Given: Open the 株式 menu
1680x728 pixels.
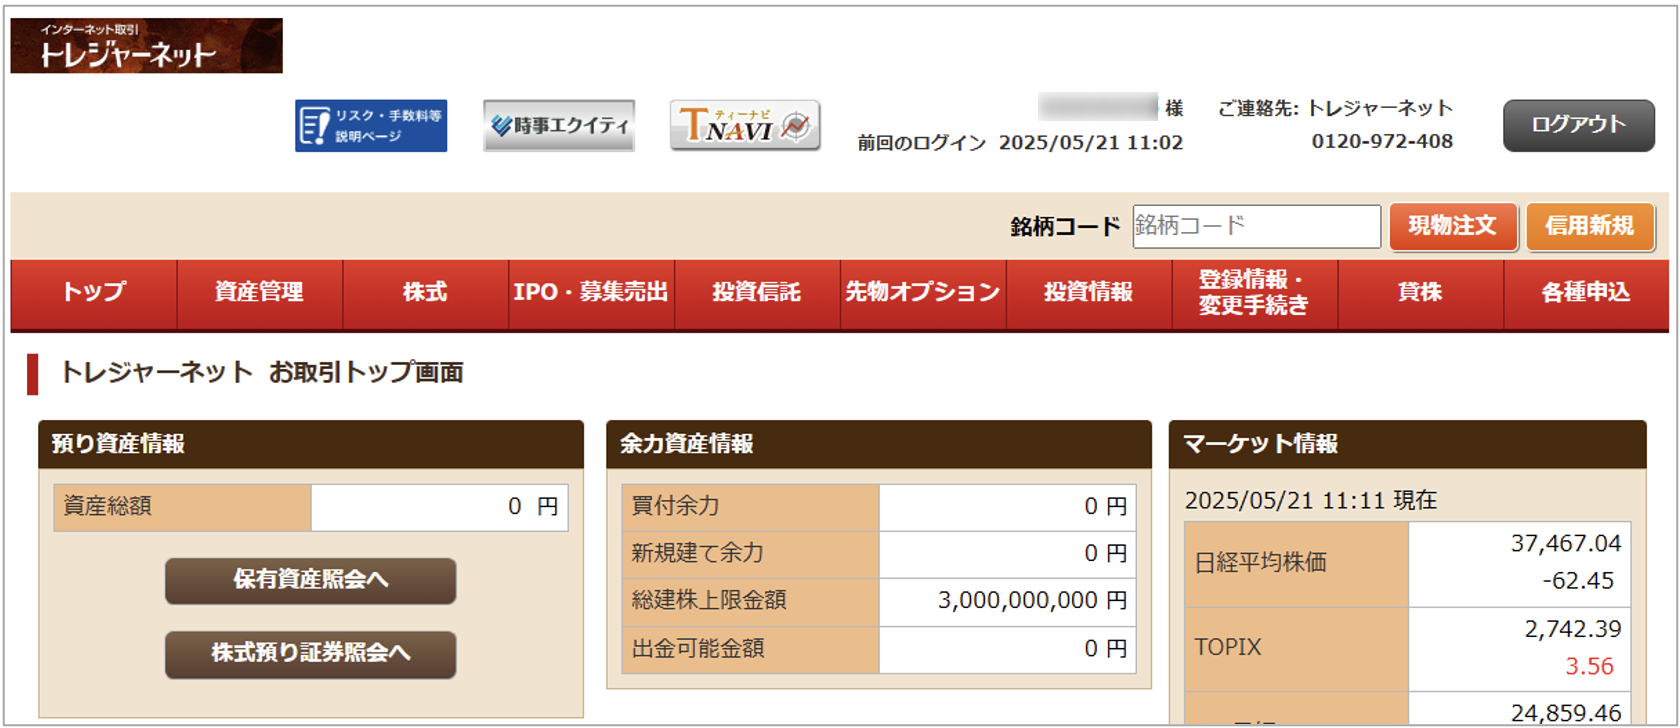Looking at the screenshot, I should click(x=426, y=293).
